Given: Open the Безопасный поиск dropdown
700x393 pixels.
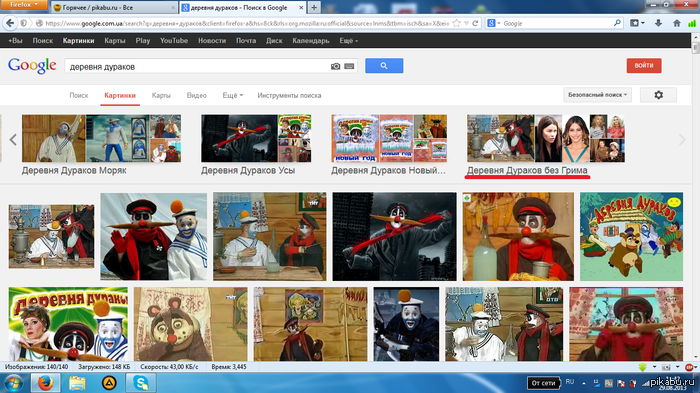Looking at the screenshot, I should coord(597,95).
